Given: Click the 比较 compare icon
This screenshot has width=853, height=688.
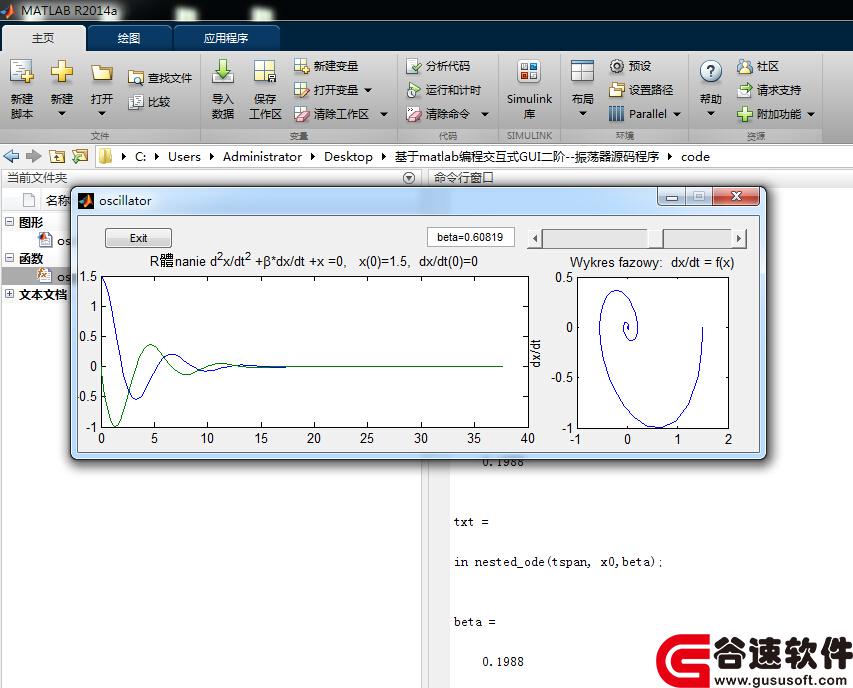Looking at the screenshot, I should click(x=135, y=102).
